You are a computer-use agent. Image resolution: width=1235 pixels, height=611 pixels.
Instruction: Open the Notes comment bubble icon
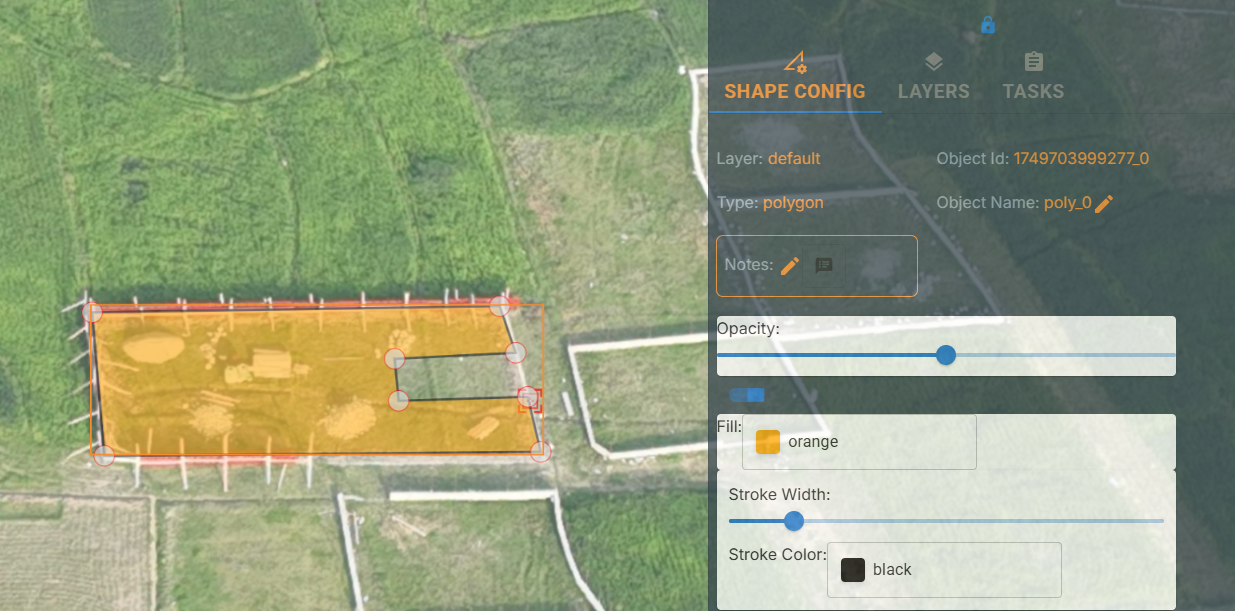click(824, 266)
